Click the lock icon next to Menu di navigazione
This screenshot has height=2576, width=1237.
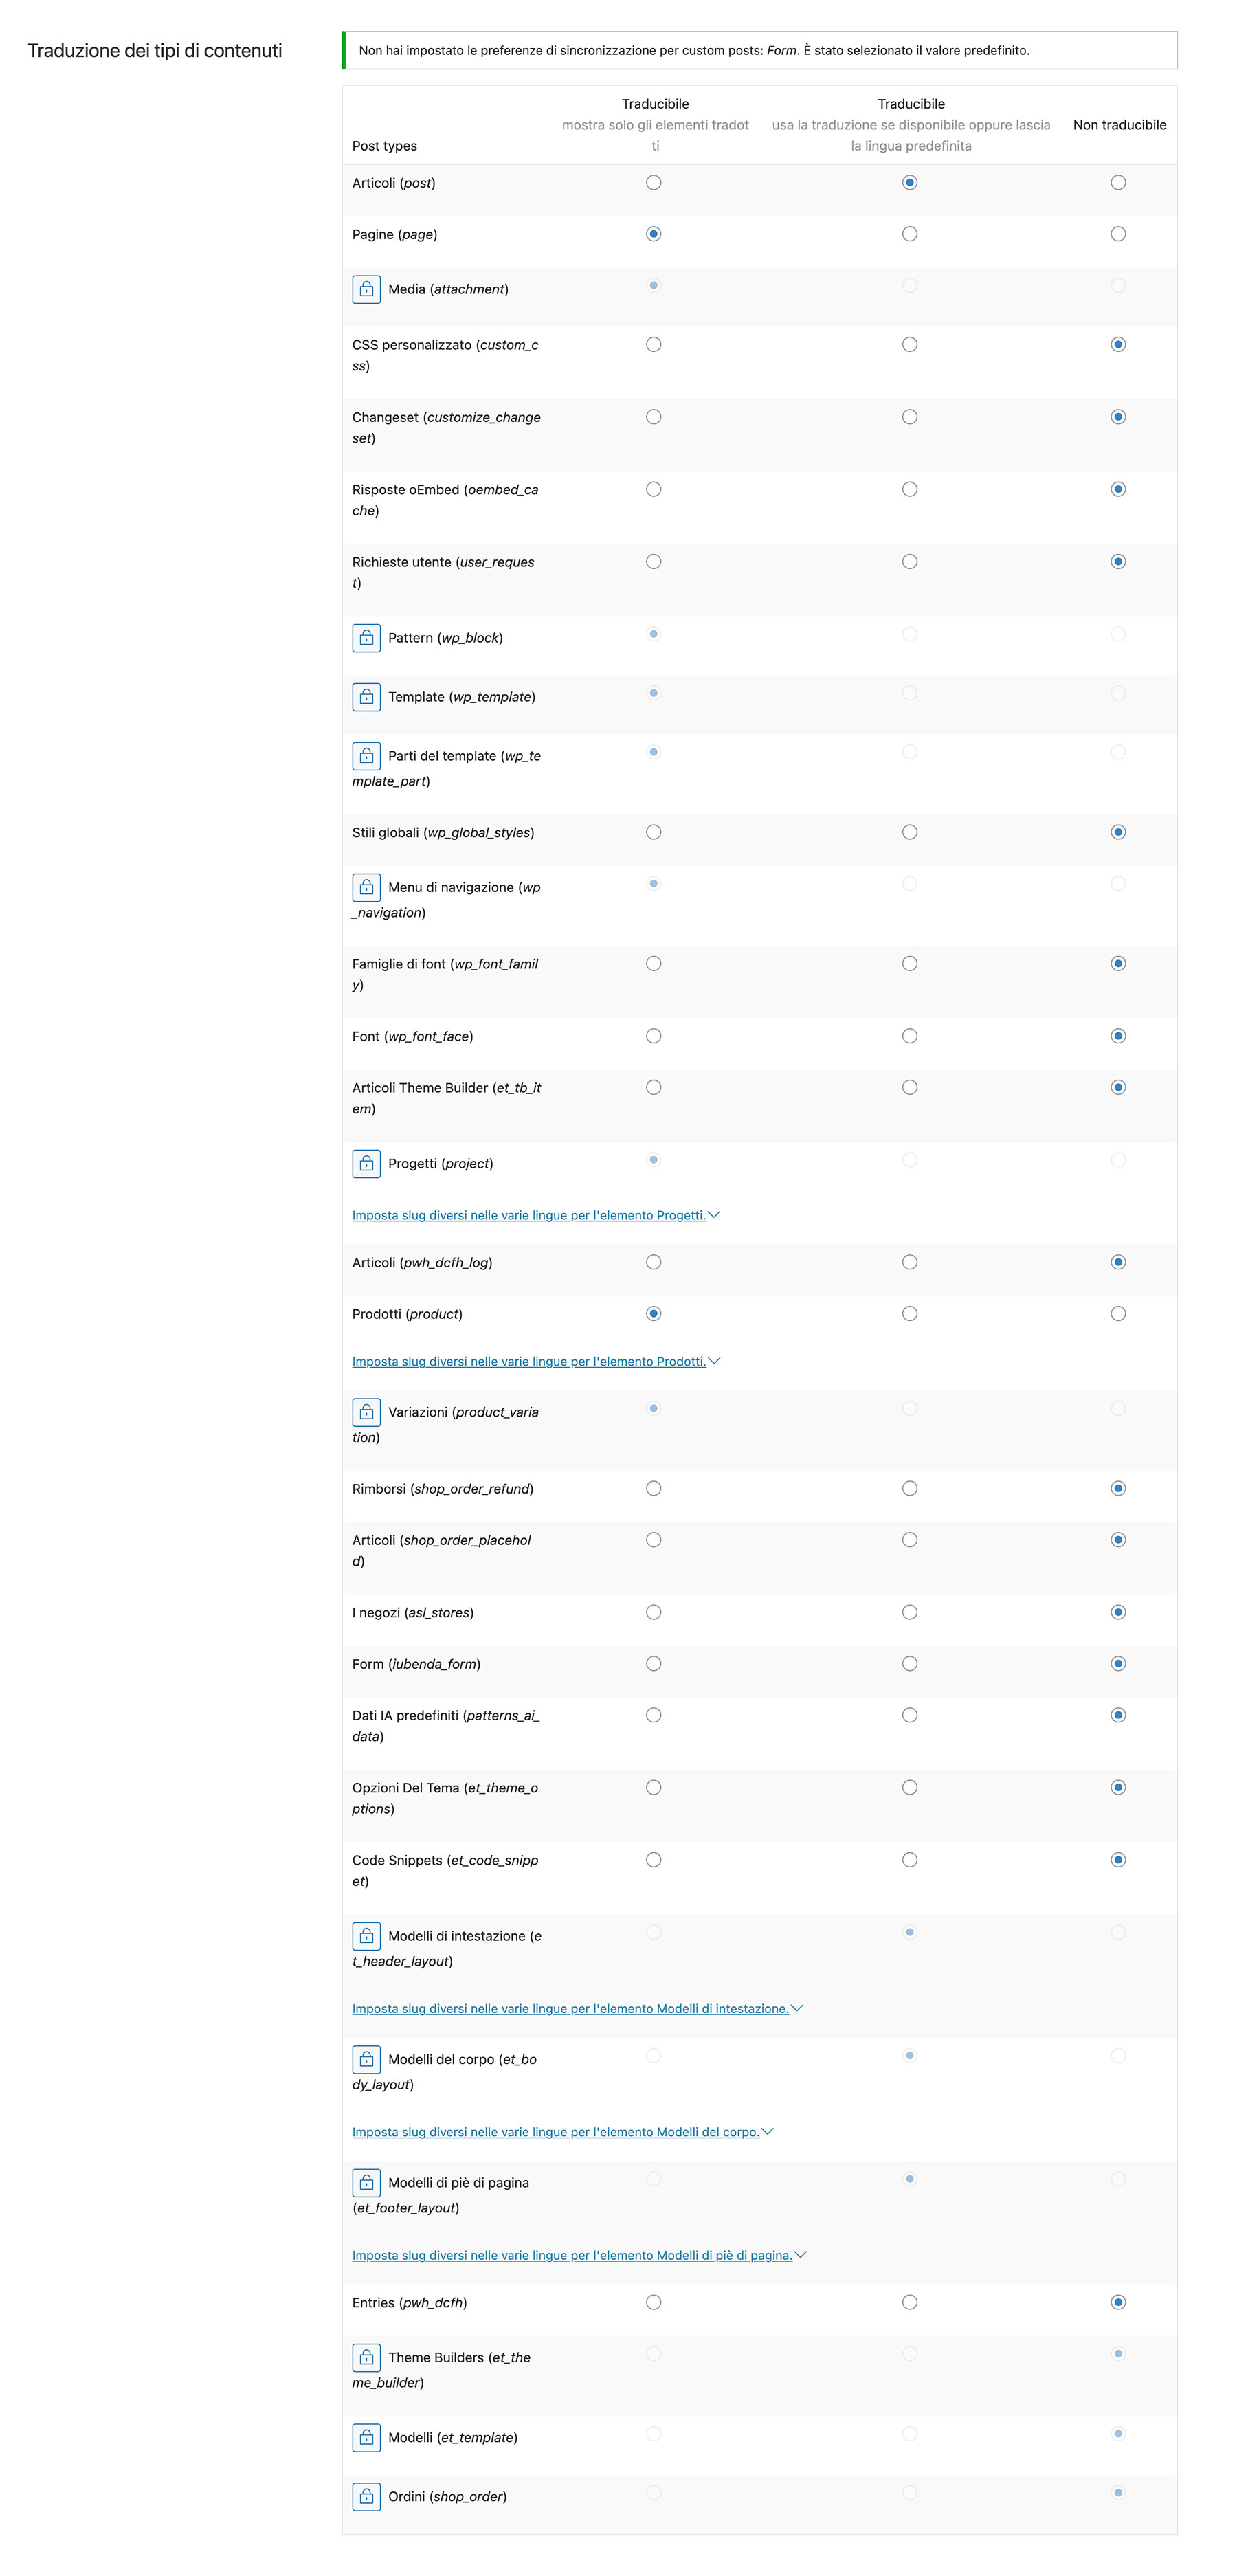tap(366, 887)
